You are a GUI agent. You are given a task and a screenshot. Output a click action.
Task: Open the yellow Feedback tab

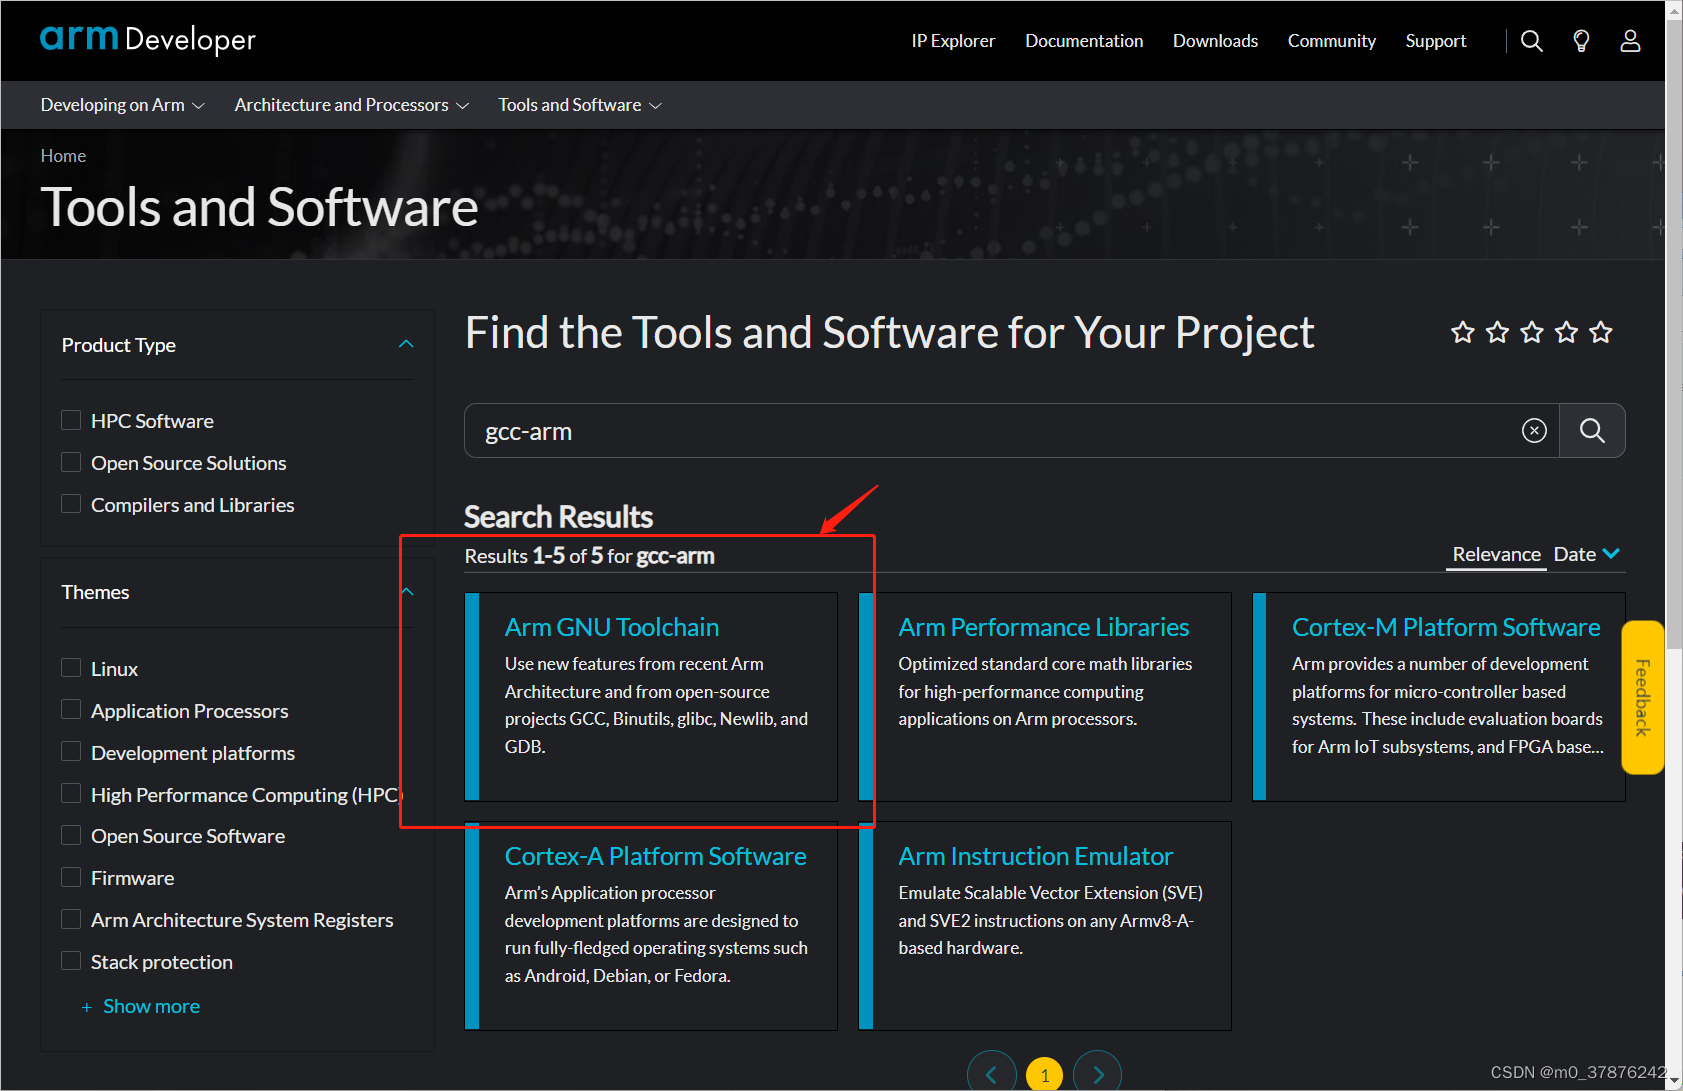[1642, 697]
